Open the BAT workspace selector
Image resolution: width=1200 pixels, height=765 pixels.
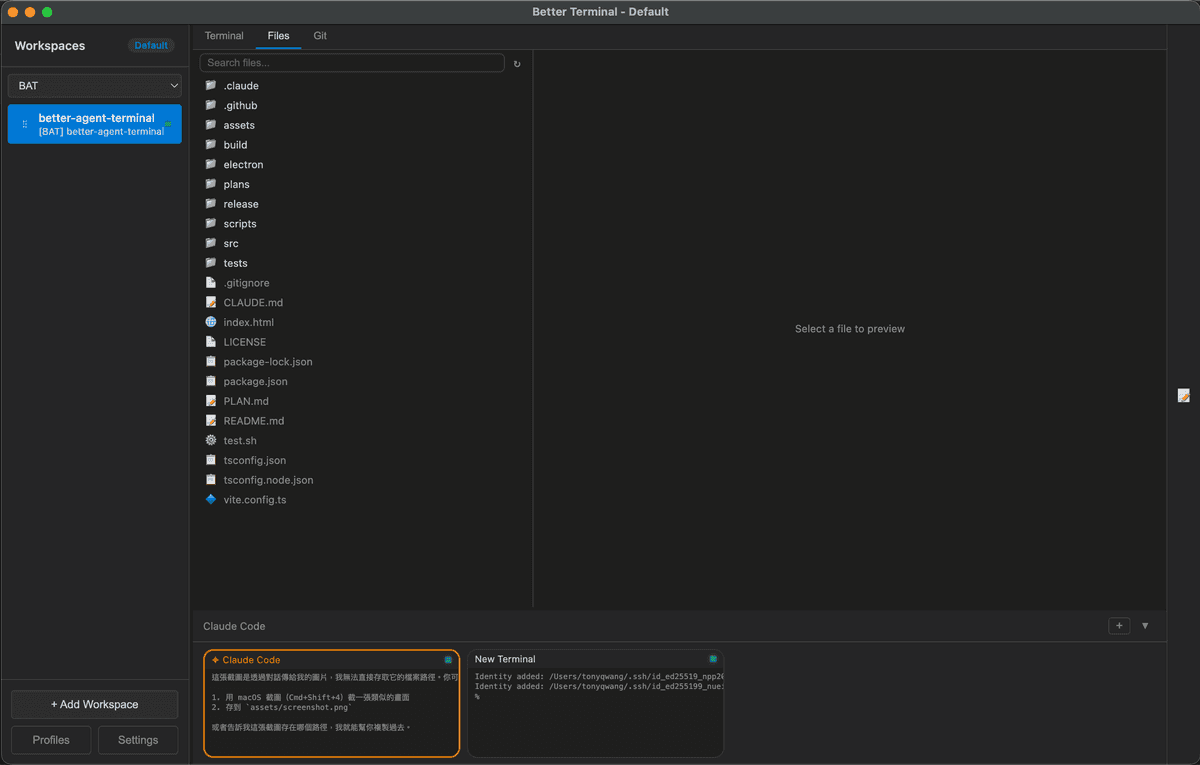point(94,85)
